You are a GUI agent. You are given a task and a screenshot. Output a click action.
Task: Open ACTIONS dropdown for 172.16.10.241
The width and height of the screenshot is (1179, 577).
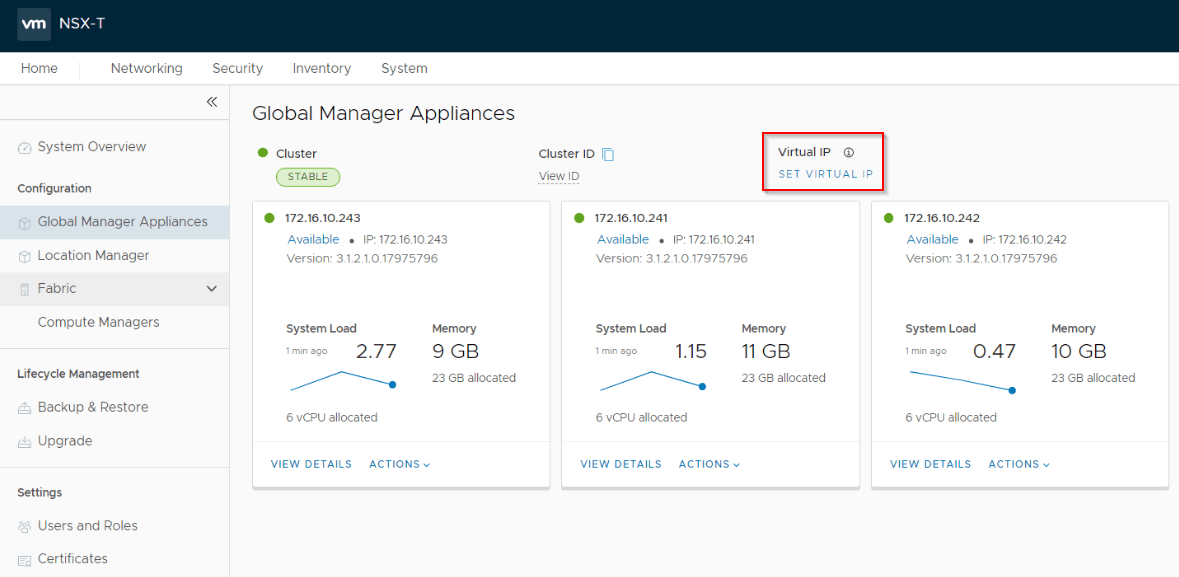pos(709,464)
